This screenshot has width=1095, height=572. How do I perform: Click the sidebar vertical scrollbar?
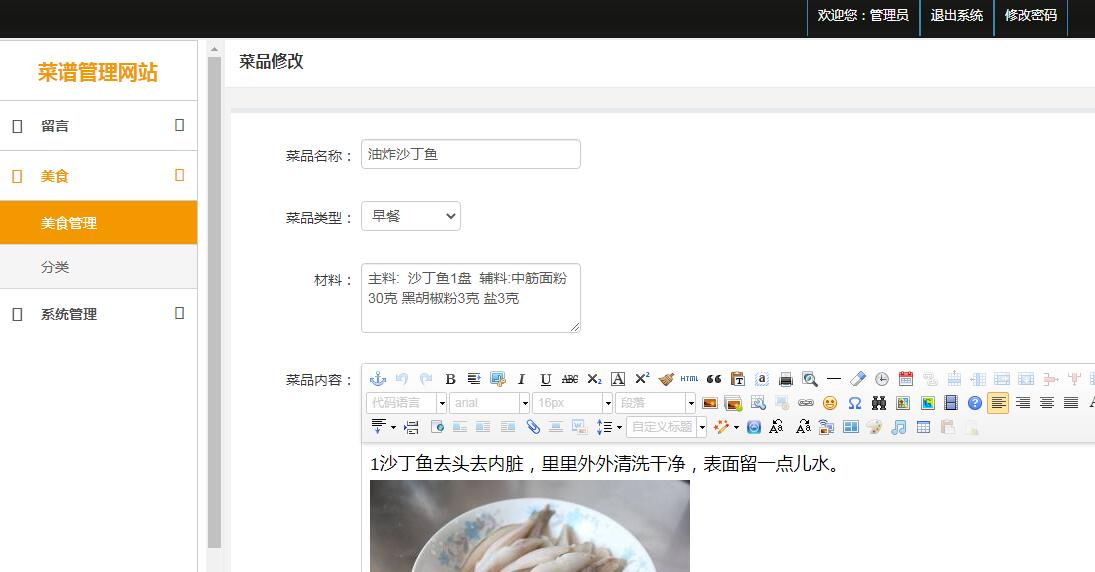[214, 302]
